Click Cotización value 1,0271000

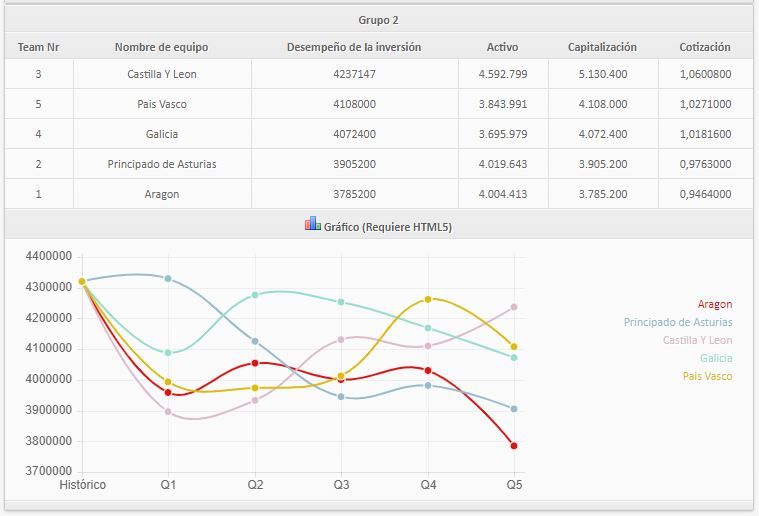coord(706,104)
